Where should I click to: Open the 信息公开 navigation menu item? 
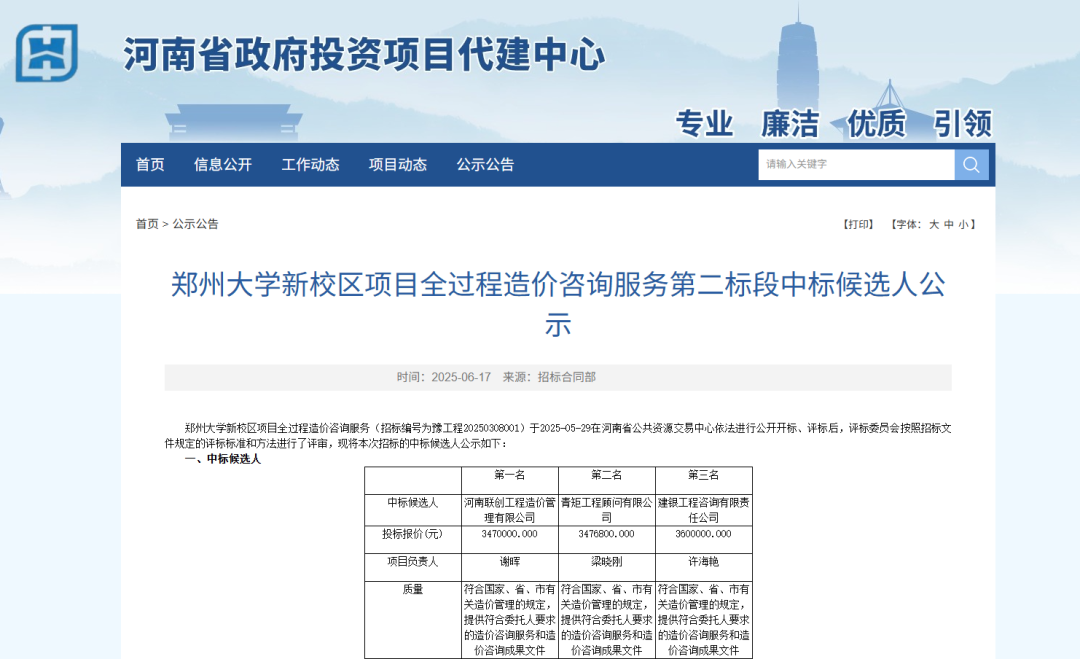pyautogui.click(x=223, y=165)
